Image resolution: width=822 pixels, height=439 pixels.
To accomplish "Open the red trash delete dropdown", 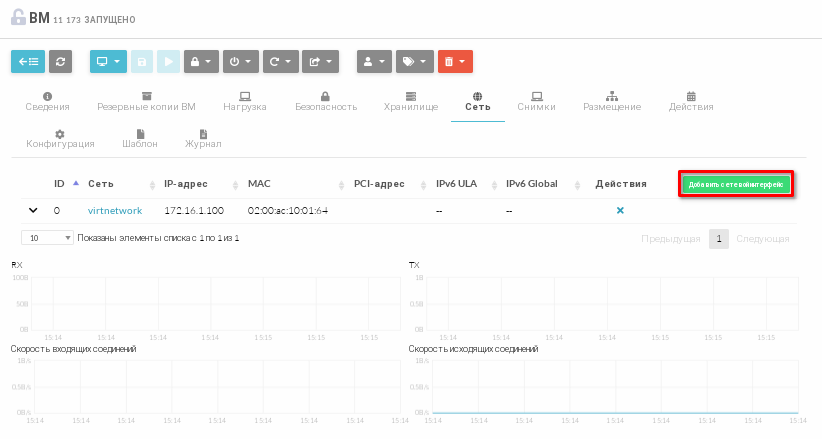I will pyautogui.click(x=455, y=61).
